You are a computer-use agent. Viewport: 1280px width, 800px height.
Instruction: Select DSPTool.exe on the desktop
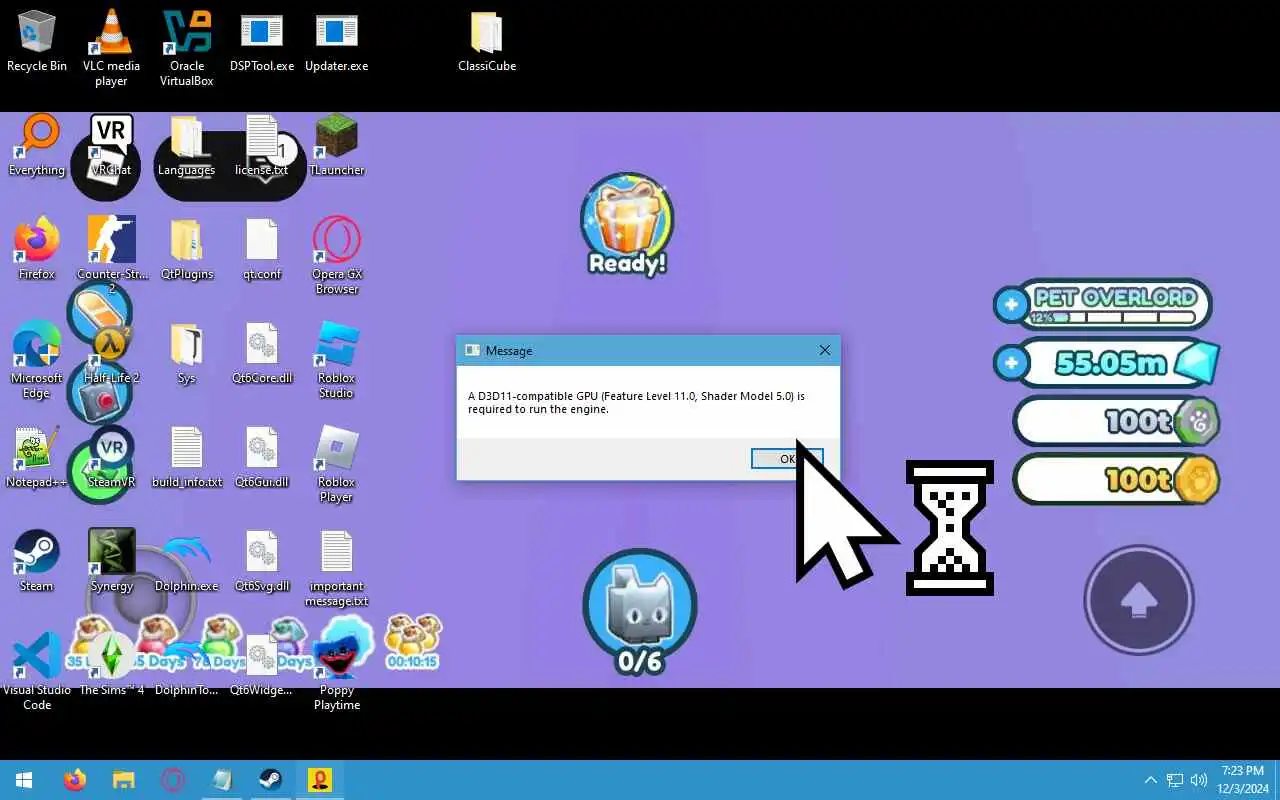pos(261,42)
